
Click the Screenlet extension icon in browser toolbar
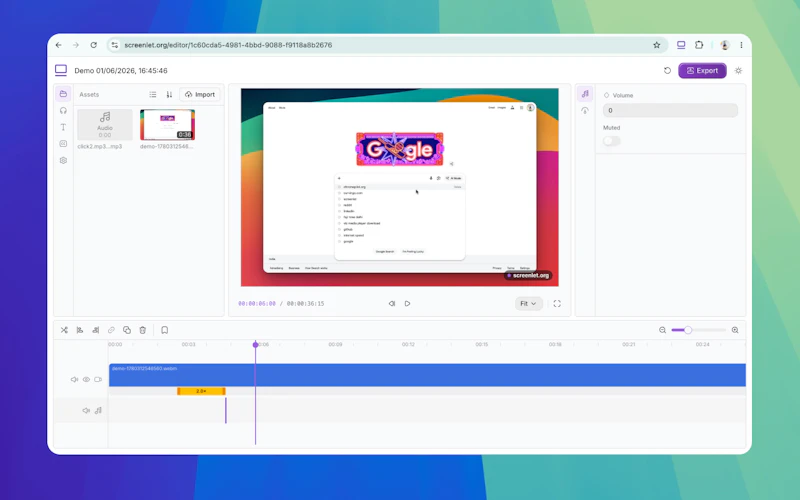(681, 45)
